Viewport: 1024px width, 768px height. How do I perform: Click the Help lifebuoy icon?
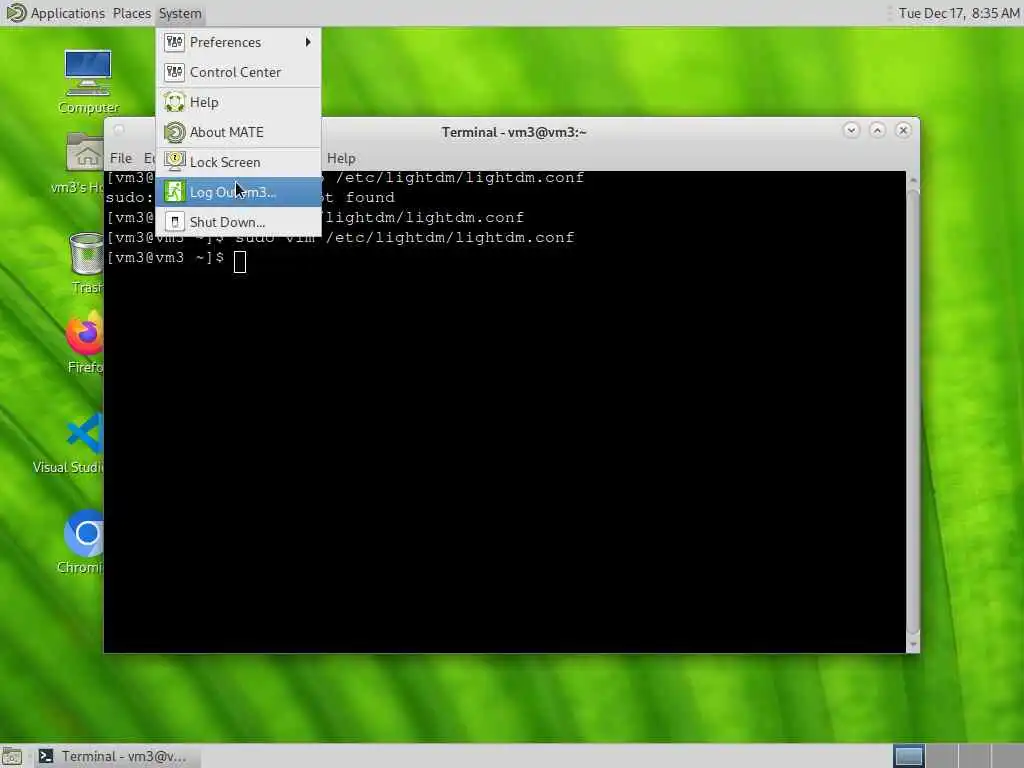point(174,103)
